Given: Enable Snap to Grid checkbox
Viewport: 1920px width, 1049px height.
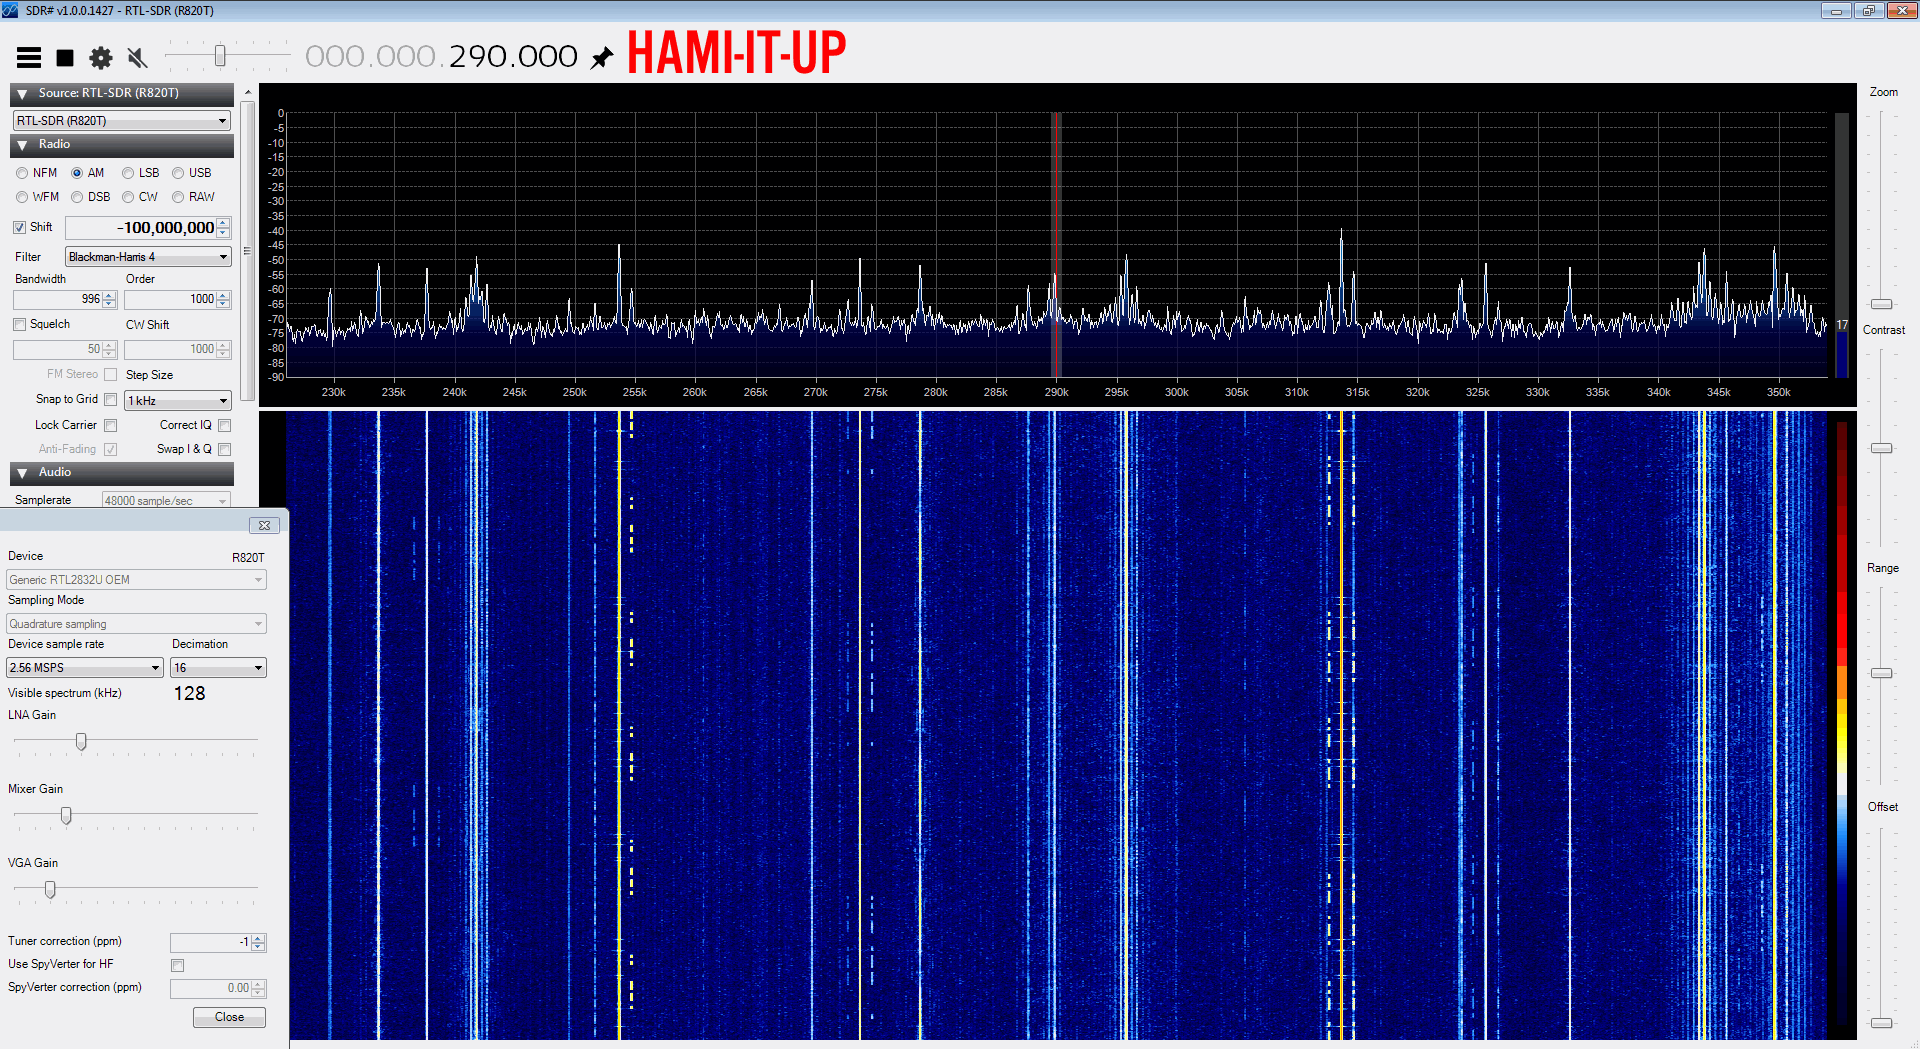Looking at the screenshot, I should [111, 399].
